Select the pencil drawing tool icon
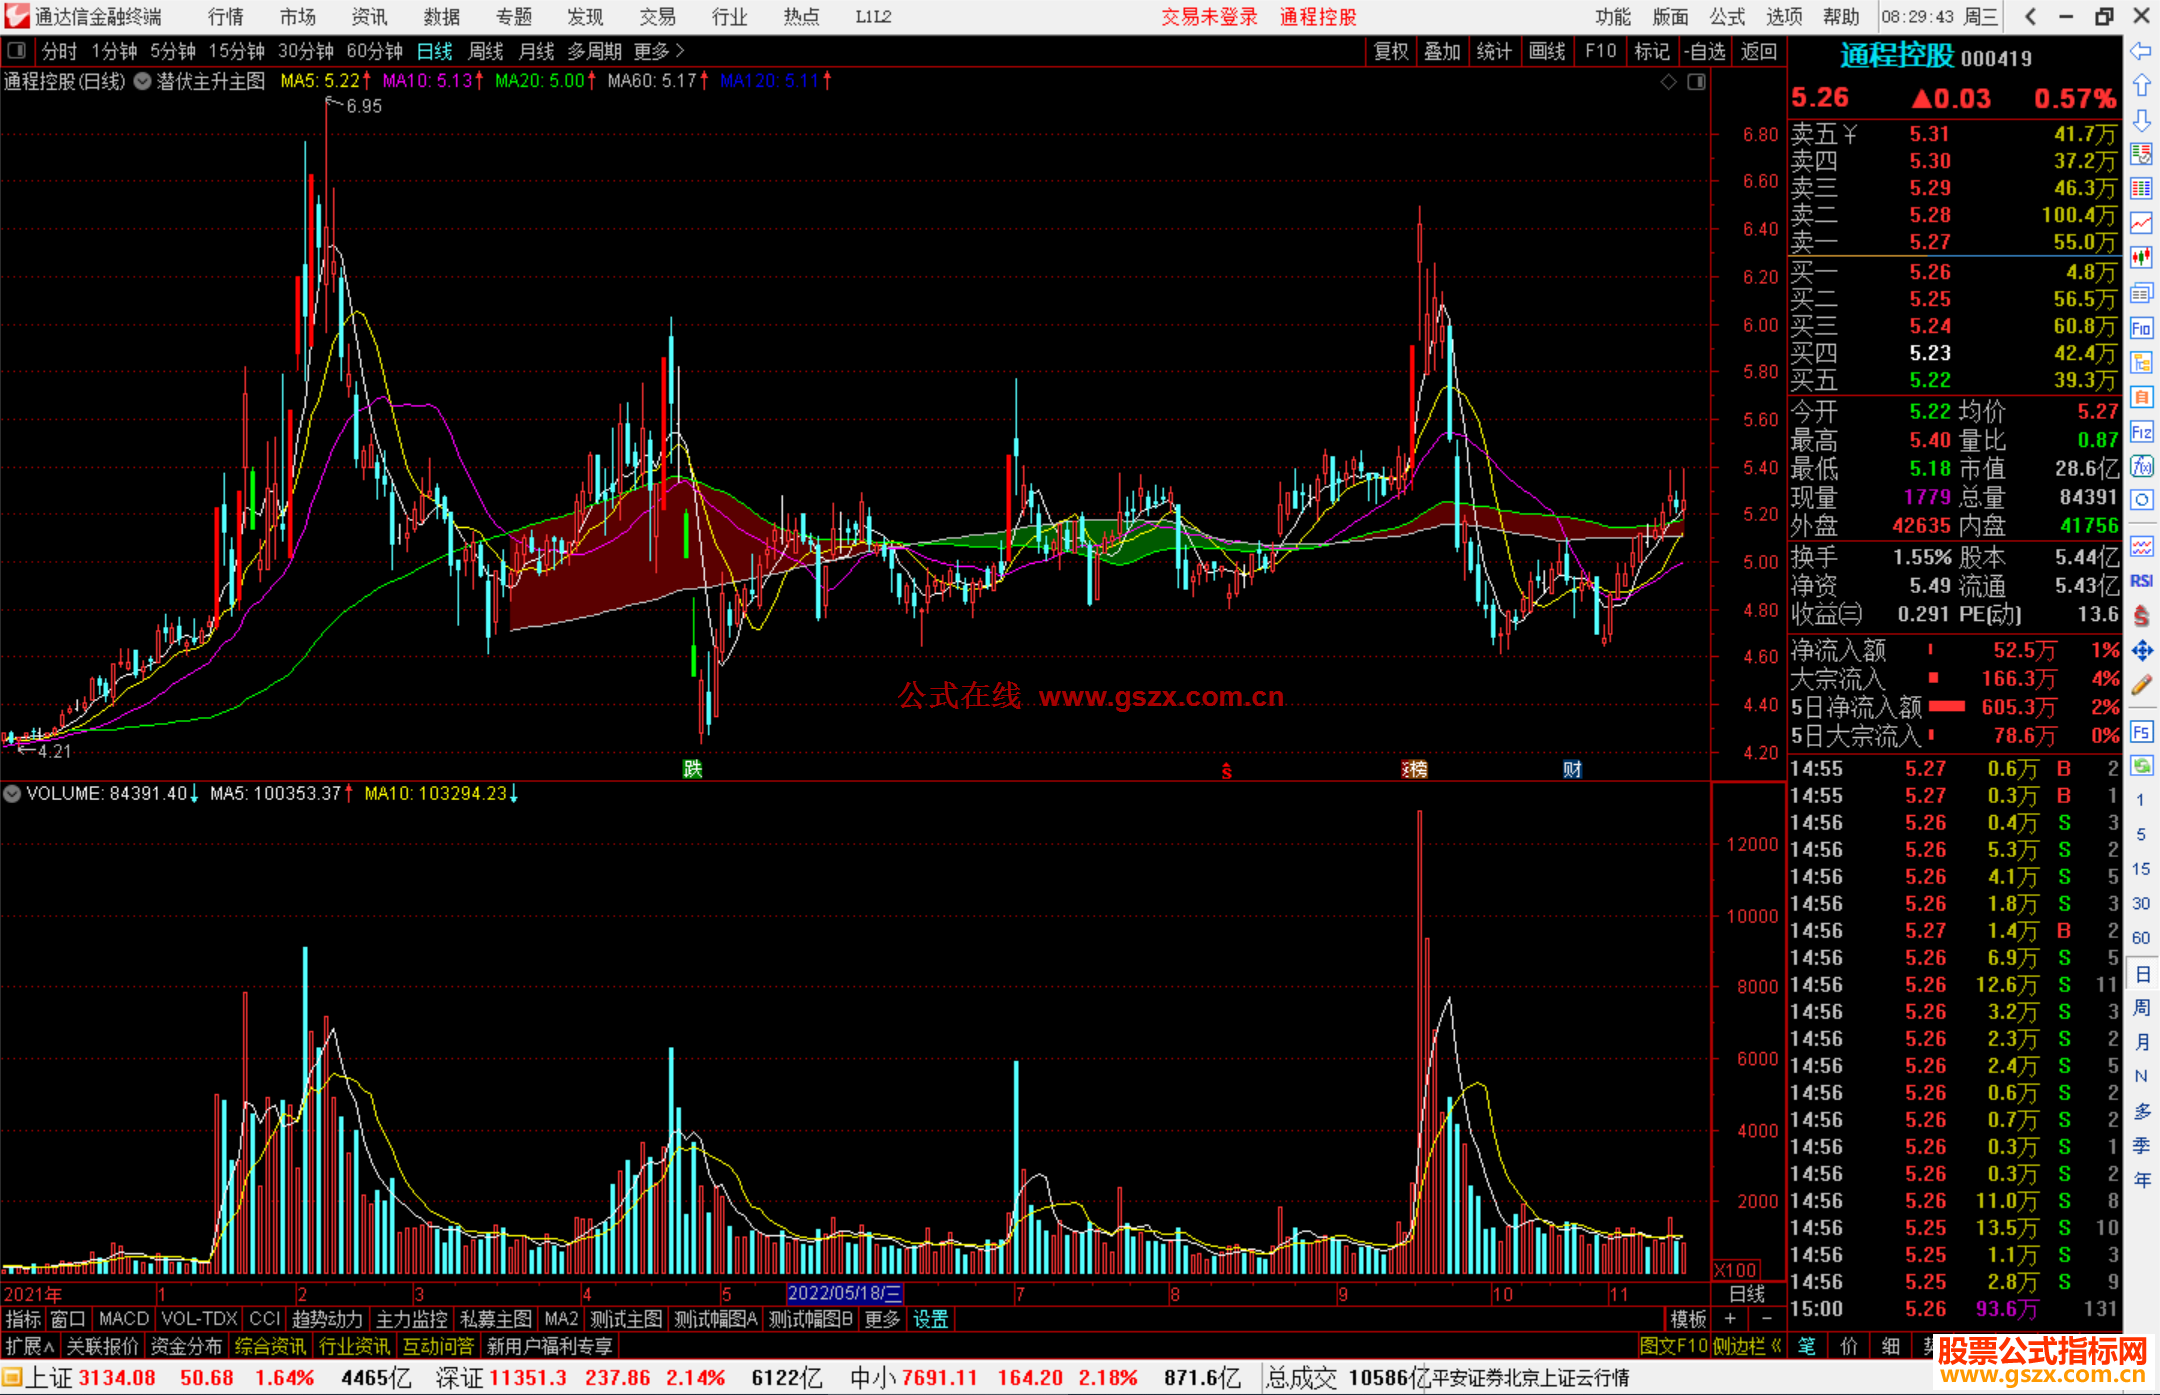2160x1395 pixels. pos(2141,686)
